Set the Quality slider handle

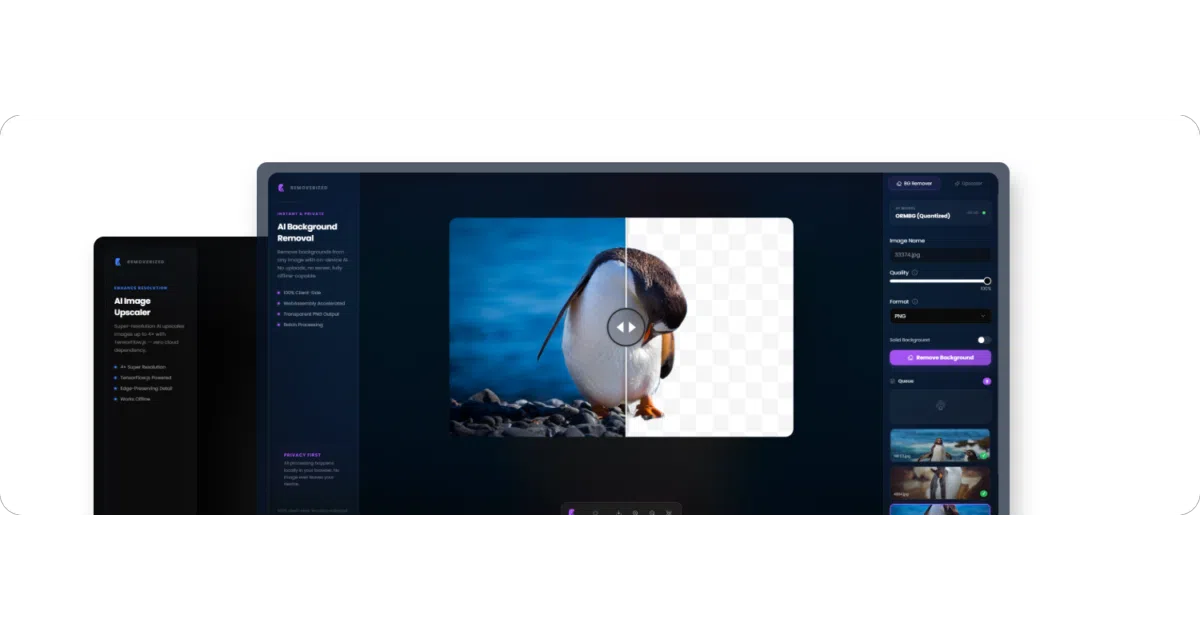point(987,281)
